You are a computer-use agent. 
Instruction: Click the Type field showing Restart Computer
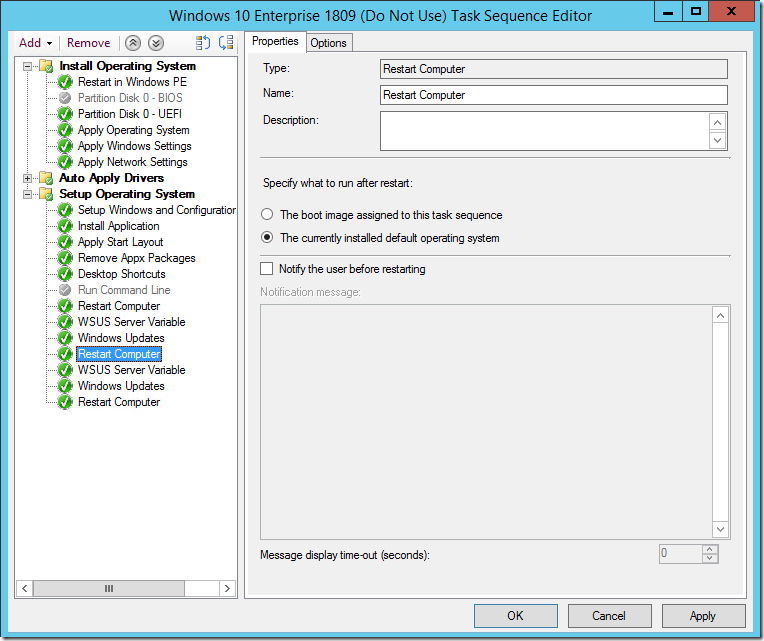pos(554,69)
